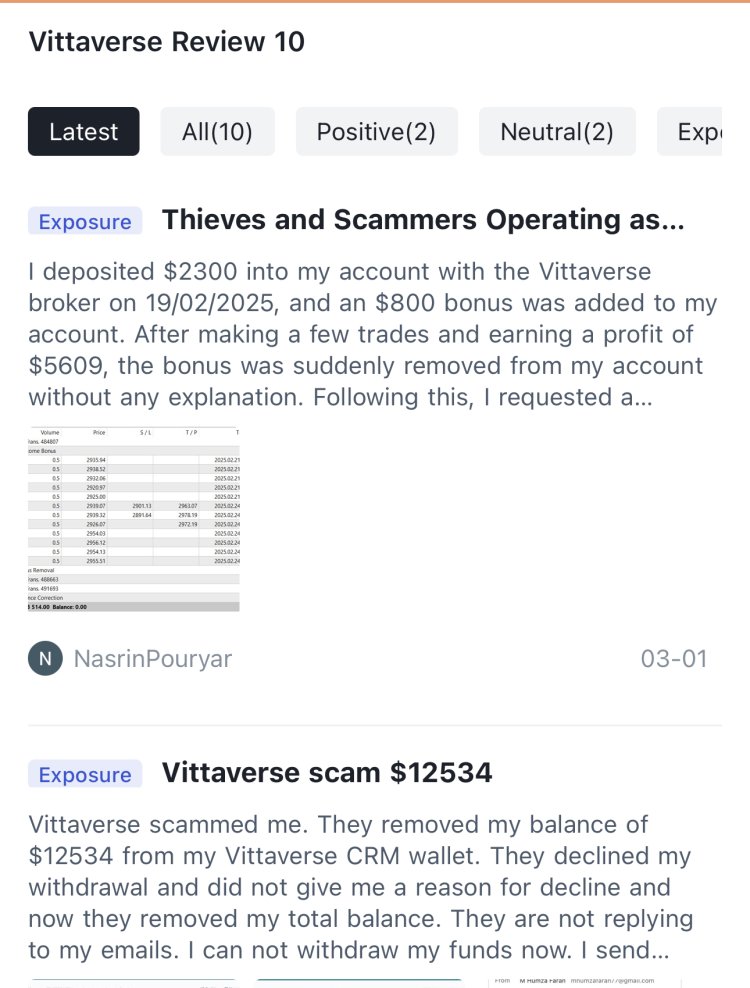Open the "Positive(2)" reviews filter
This screenshot has height=988, width=750.
click(x=376, y=131)
